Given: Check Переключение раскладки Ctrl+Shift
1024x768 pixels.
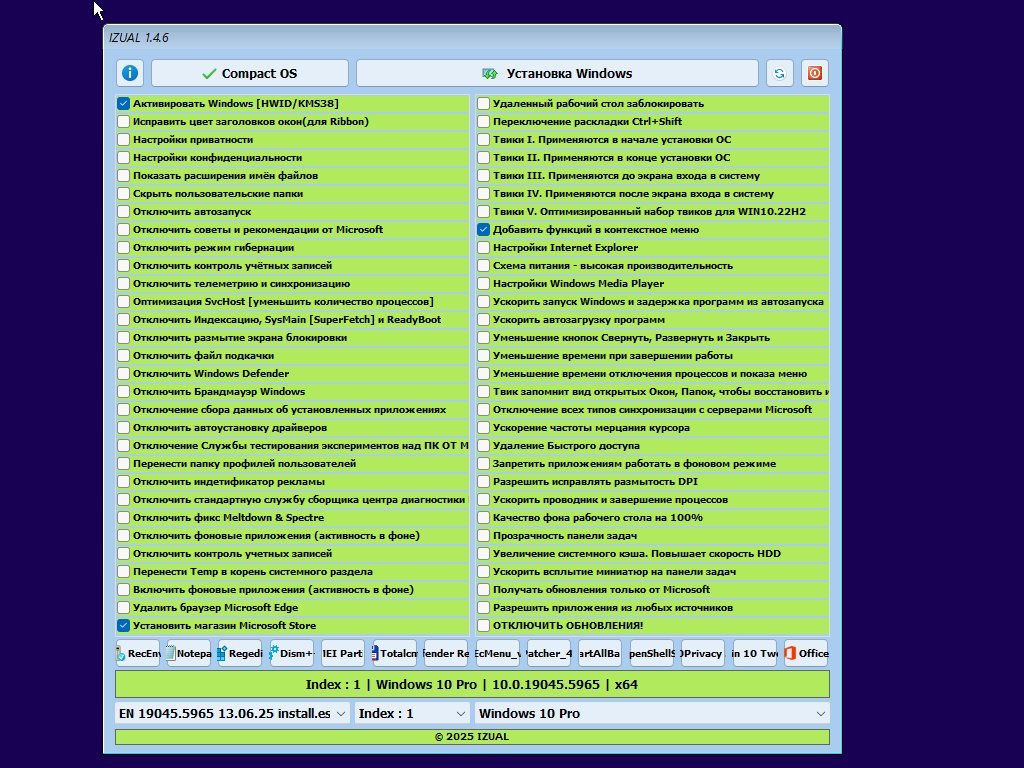Looking at the screenshot, I should (x=483, y=121).
